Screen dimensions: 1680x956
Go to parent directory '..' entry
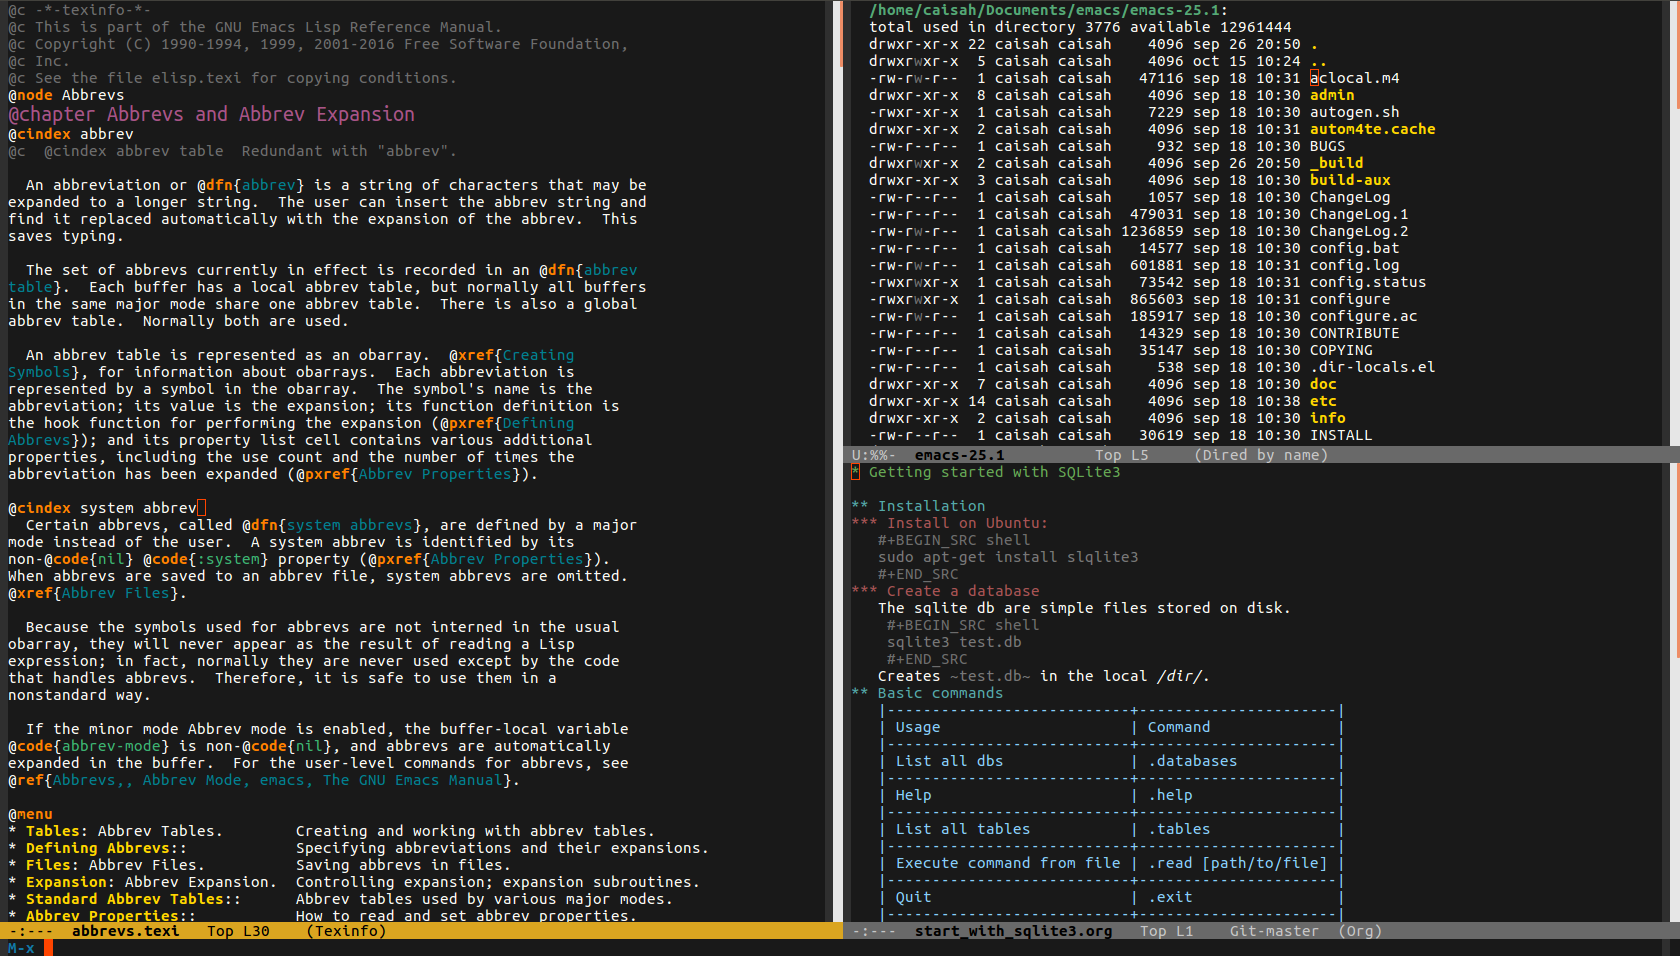tap(1318, 61)
